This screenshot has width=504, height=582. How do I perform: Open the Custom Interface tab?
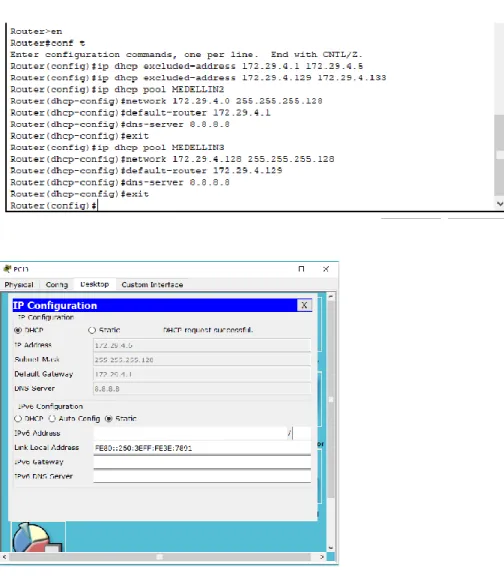click(x=152, y=285)
